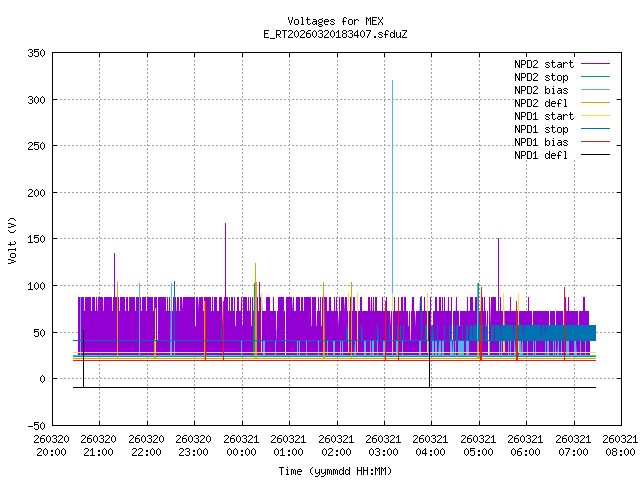
Task: Click the 260321 04:00 time tick label
Action: tap(430, 444)
